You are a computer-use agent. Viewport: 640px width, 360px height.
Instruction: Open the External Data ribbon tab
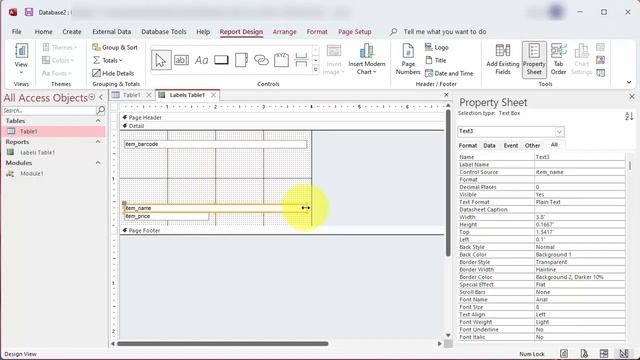(111, 31)
